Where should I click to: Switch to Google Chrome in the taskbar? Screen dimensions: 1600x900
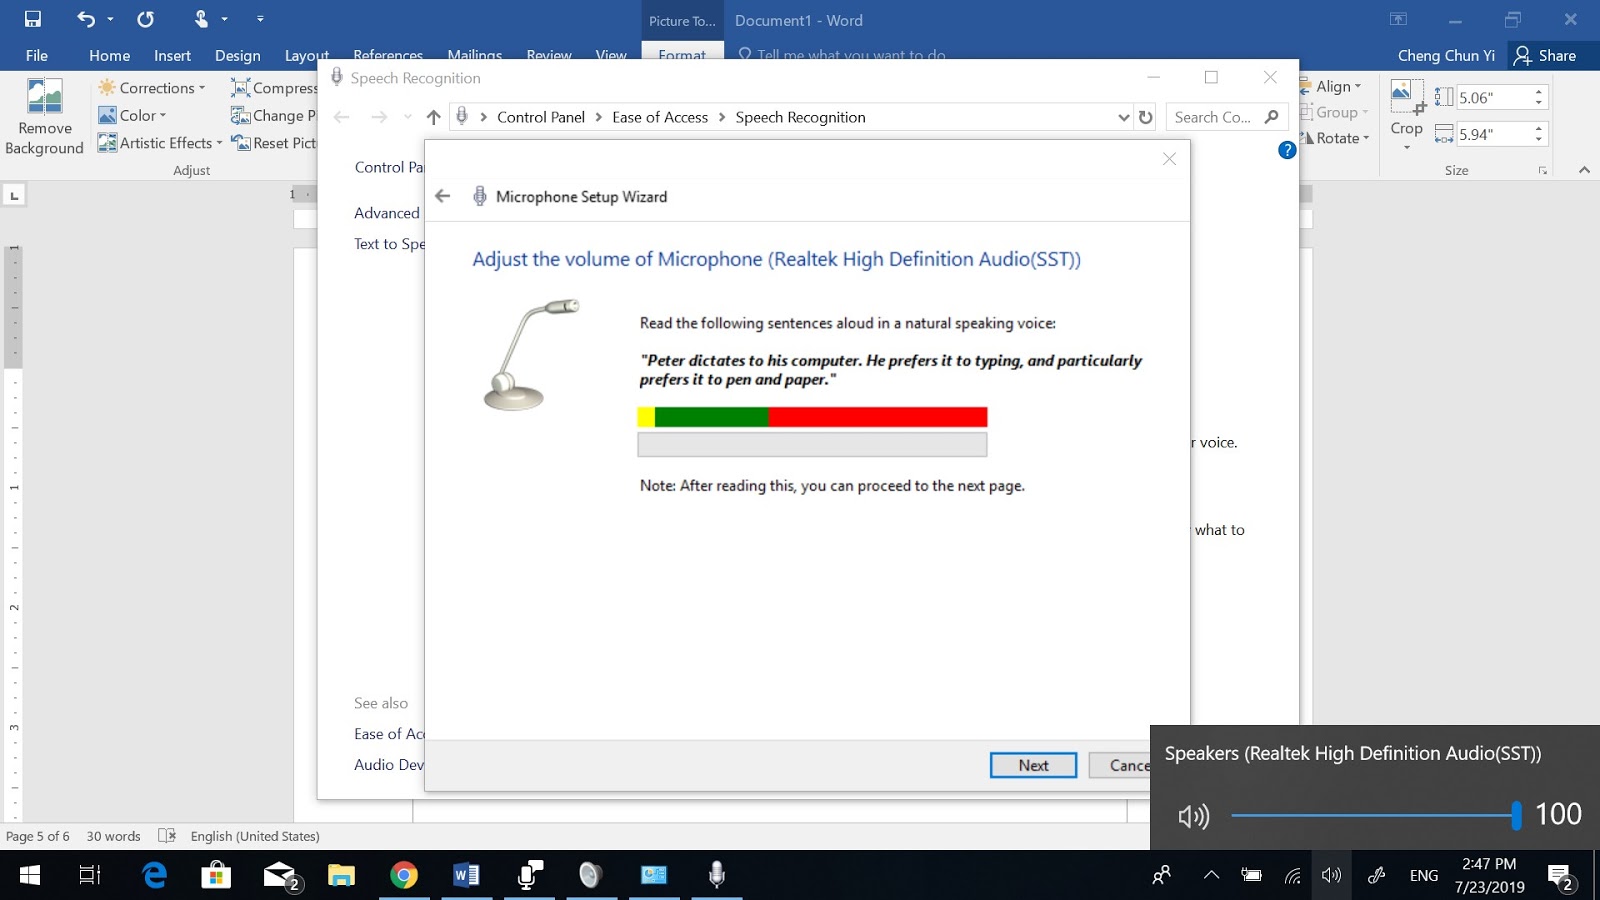(404, 875)
